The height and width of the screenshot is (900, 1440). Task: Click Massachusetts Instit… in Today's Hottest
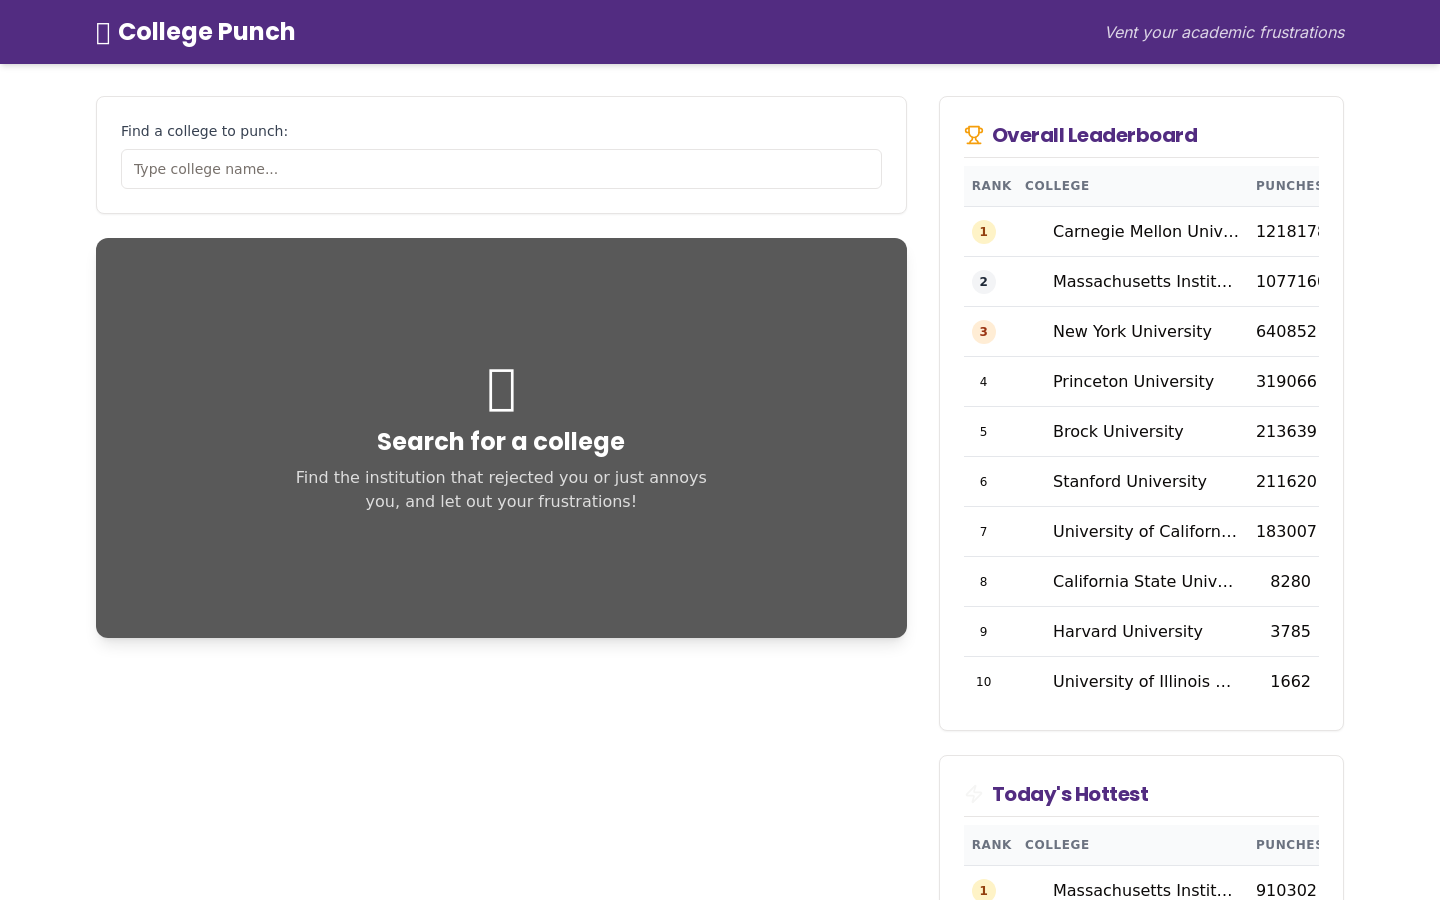tap(1143, 890)
